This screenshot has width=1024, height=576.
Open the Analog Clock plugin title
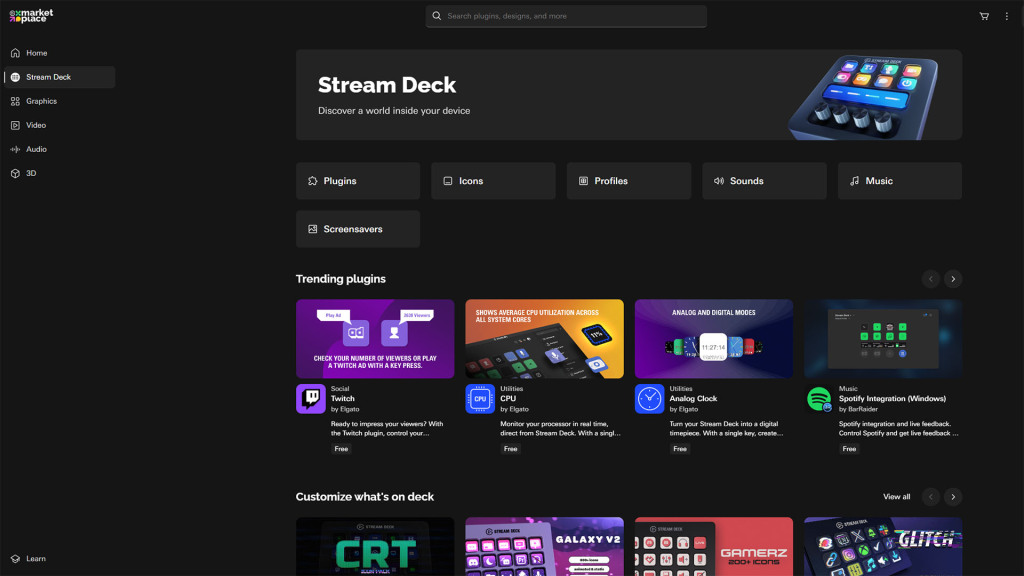pos(693,398)
